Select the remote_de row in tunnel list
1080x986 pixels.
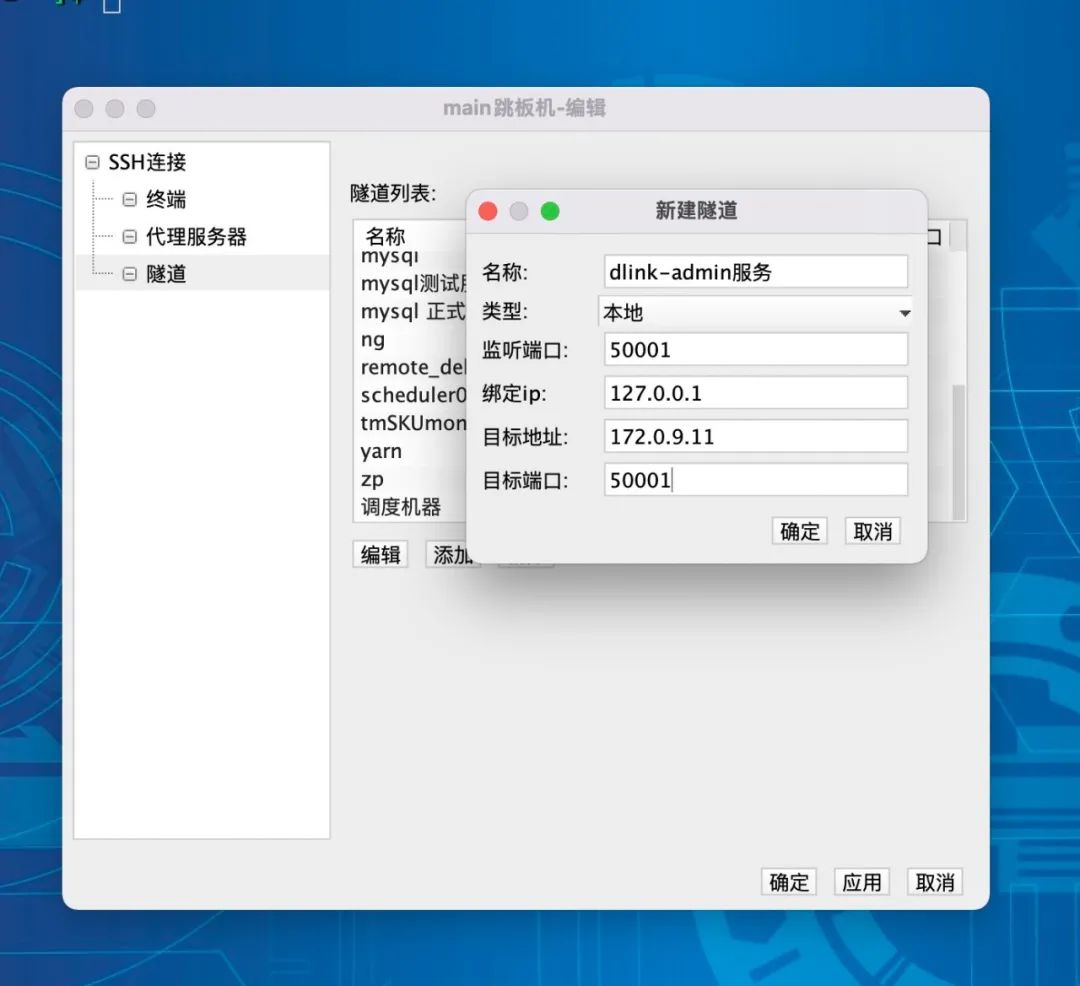click(x=411, y=367)
